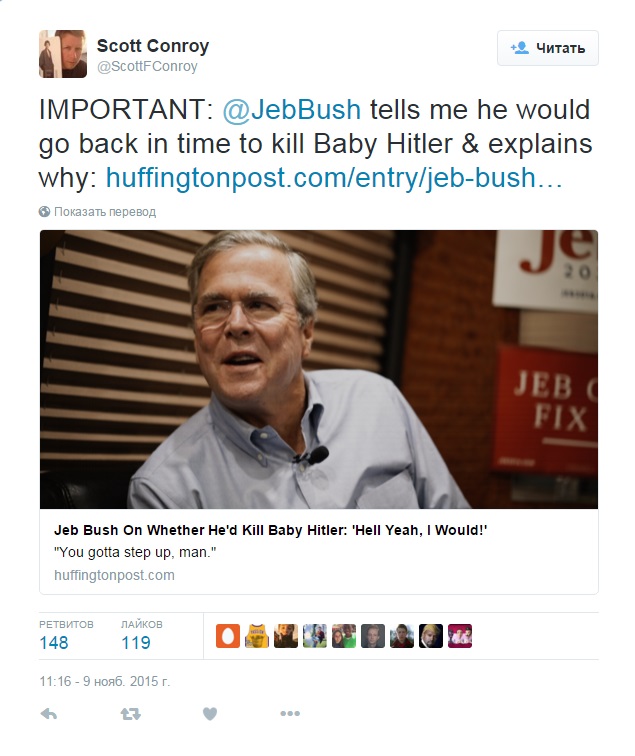Click the Читать follow button

pyautogui.click(x=548, y=47)
